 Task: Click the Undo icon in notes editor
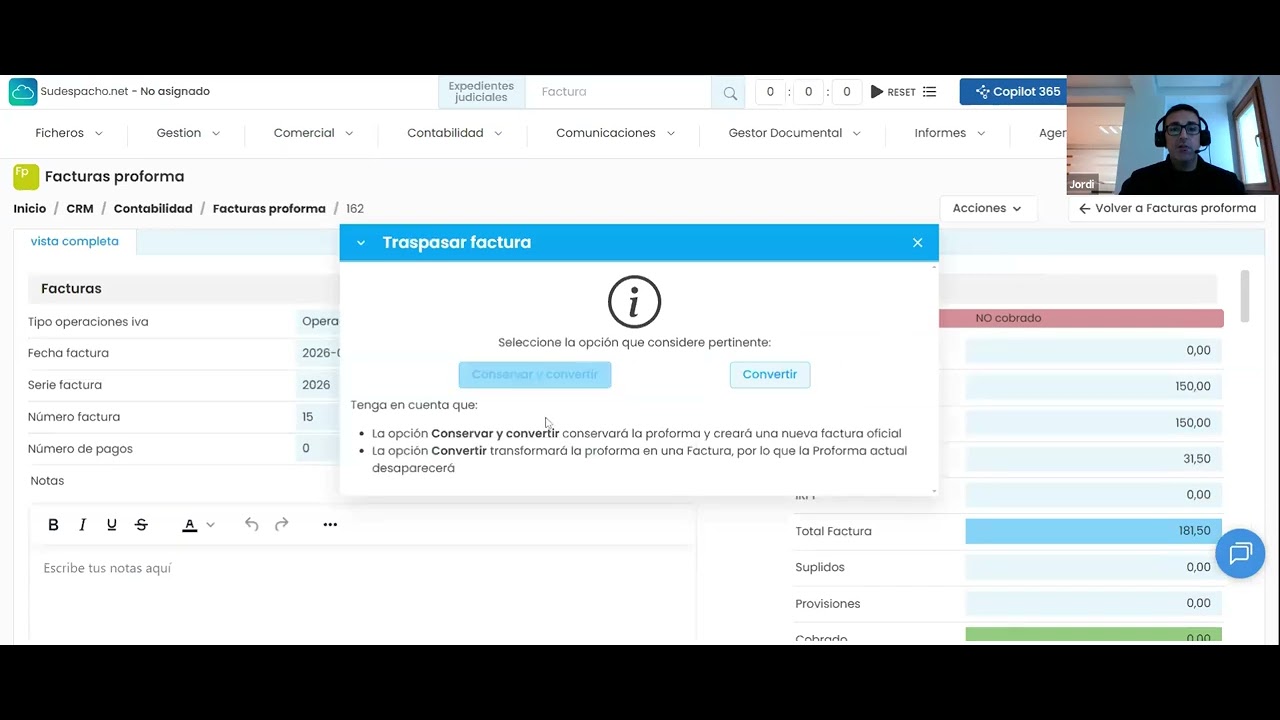tap(252, 525)
